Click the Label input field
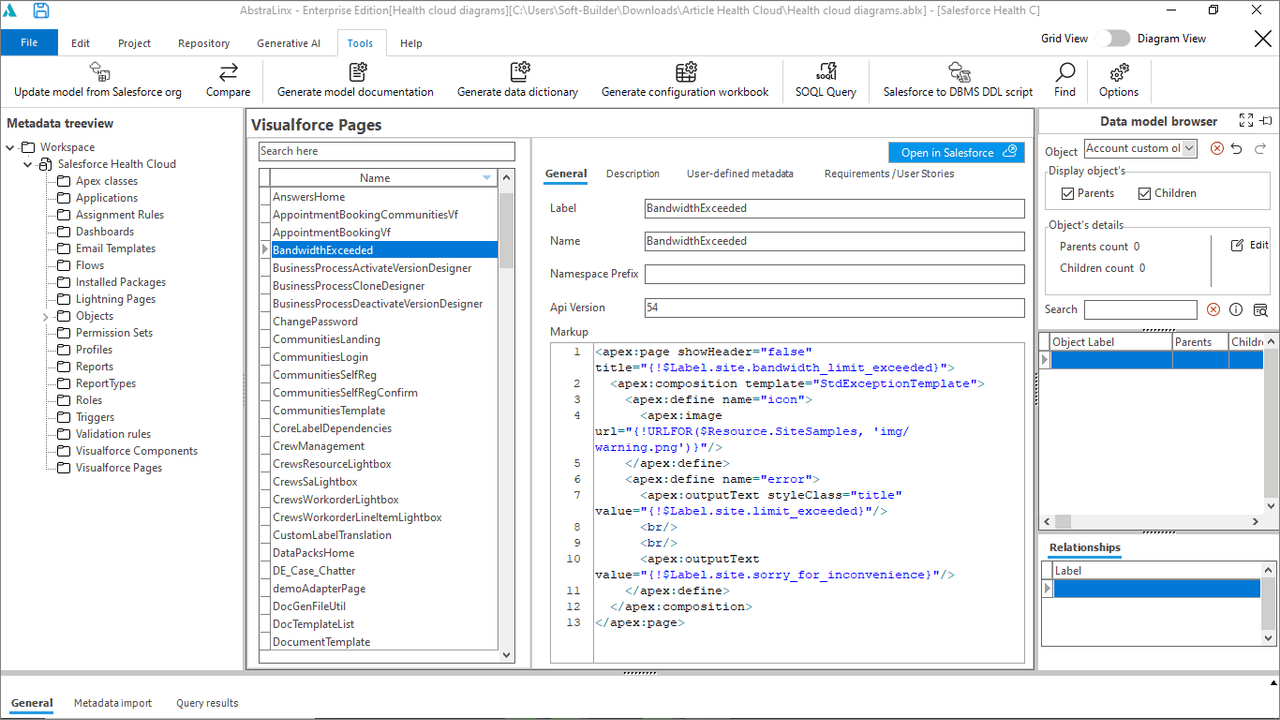 pyautogui.click(x=835, y=208)
